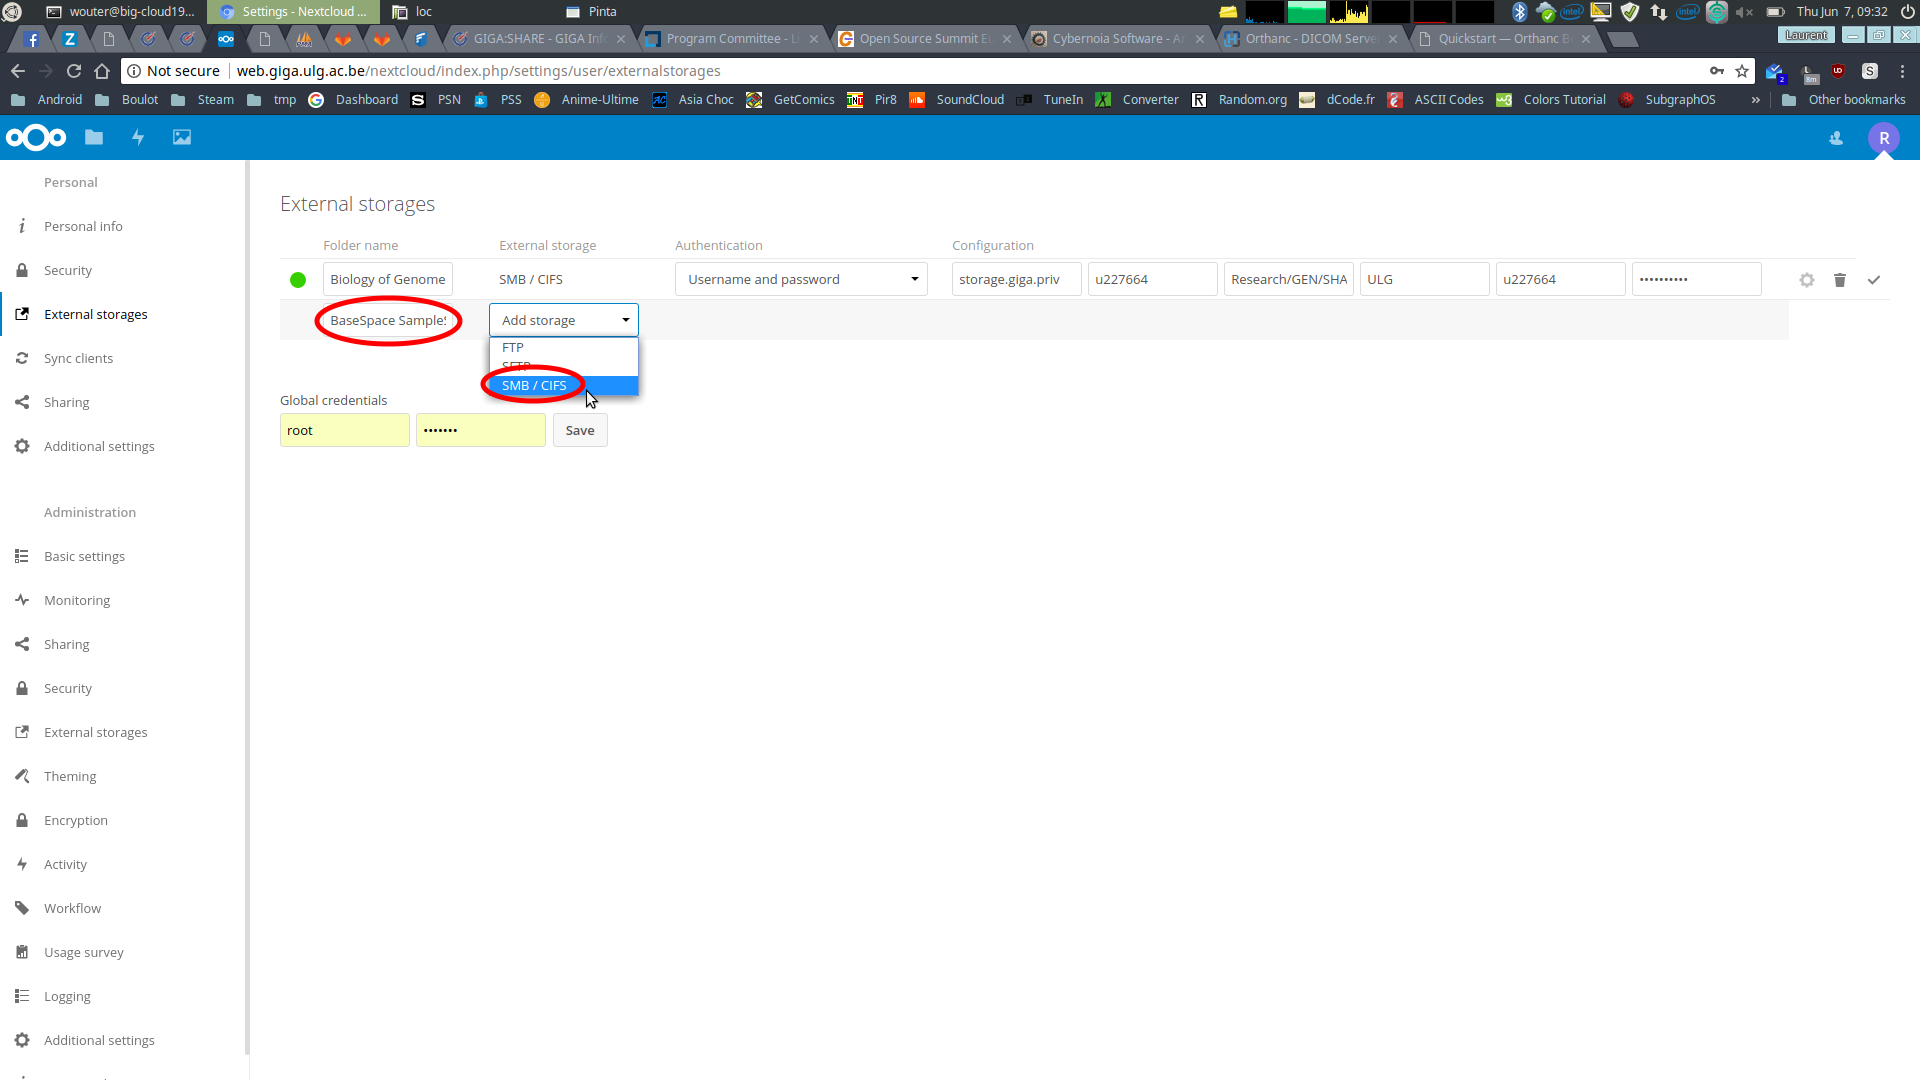Open the gear options for Biology of Genome storage

point(1807,280)
